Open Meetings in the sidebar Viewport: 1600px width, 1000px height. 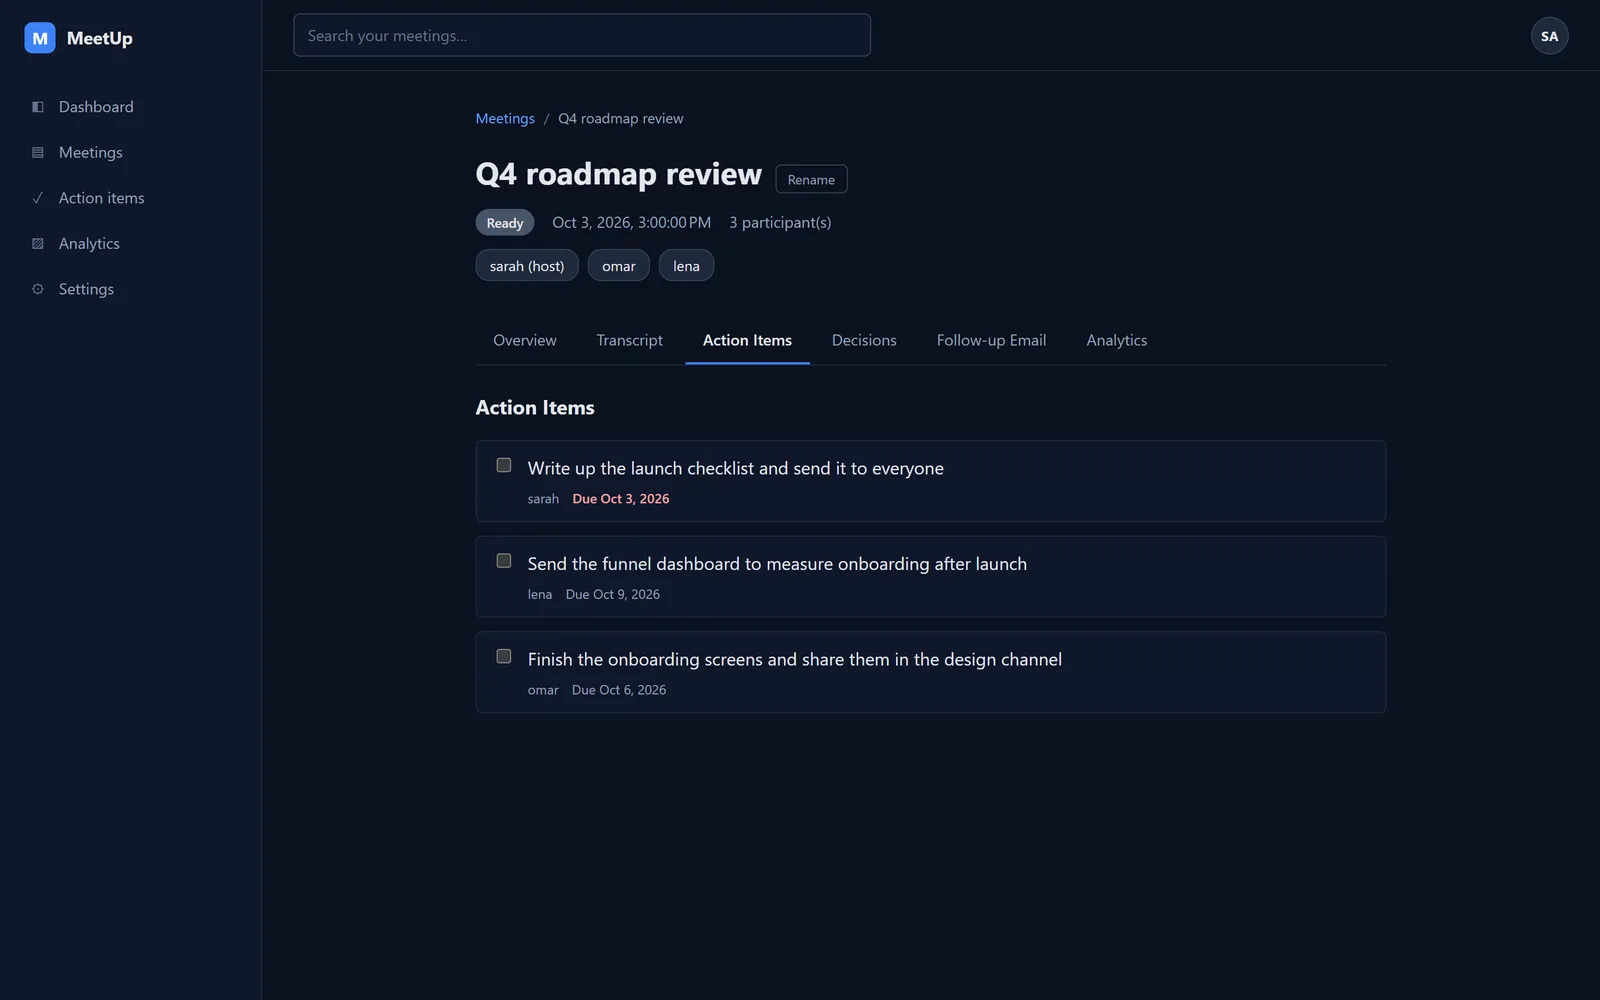click(131, 153)
